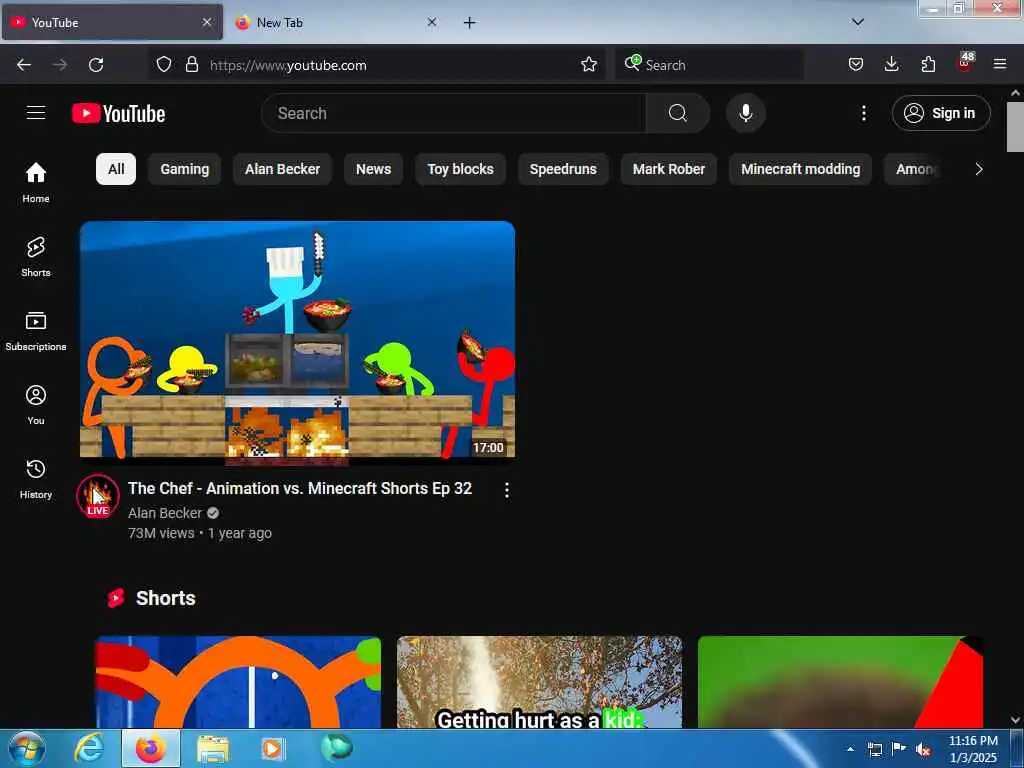Image resolution: width=1024 pixels, height=768 pixels.
Task: Click the muted volume tray icon
Action: click(x=923, y=749)
